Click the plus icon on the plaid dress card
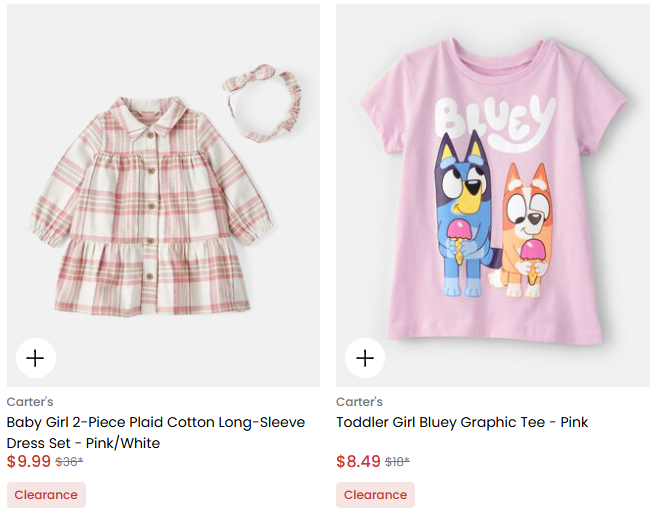 tap(36, 358)
